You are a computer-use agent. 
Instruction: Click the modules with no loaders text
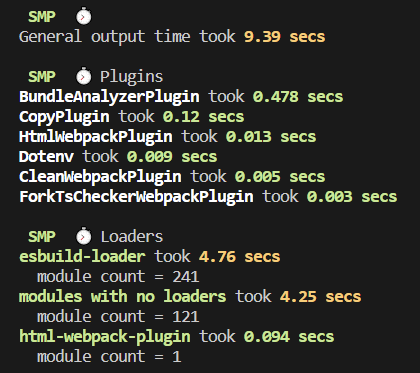(122, 297)
